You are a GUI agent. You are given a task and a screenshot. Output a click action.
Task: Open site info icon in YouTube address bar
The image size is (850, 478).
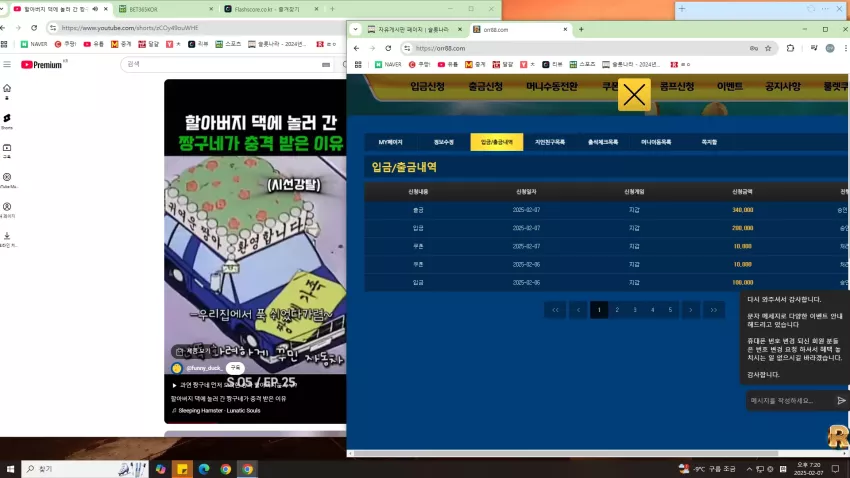tap(53, 28)
